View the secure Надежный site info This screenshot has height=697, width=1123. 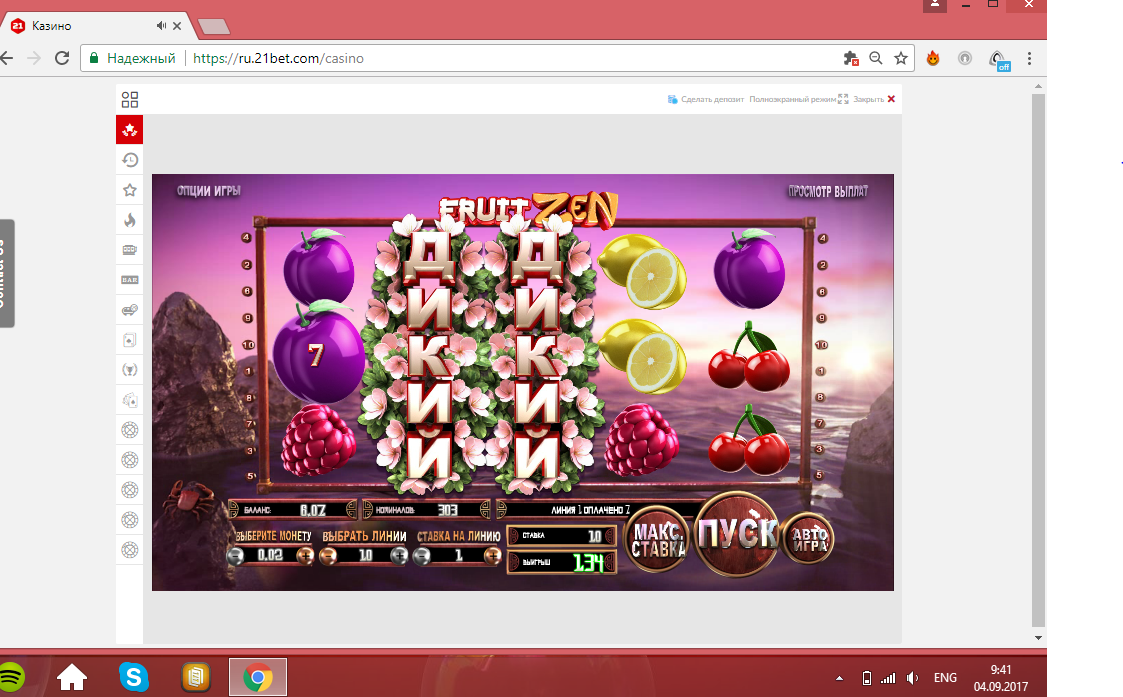[132, 59]
